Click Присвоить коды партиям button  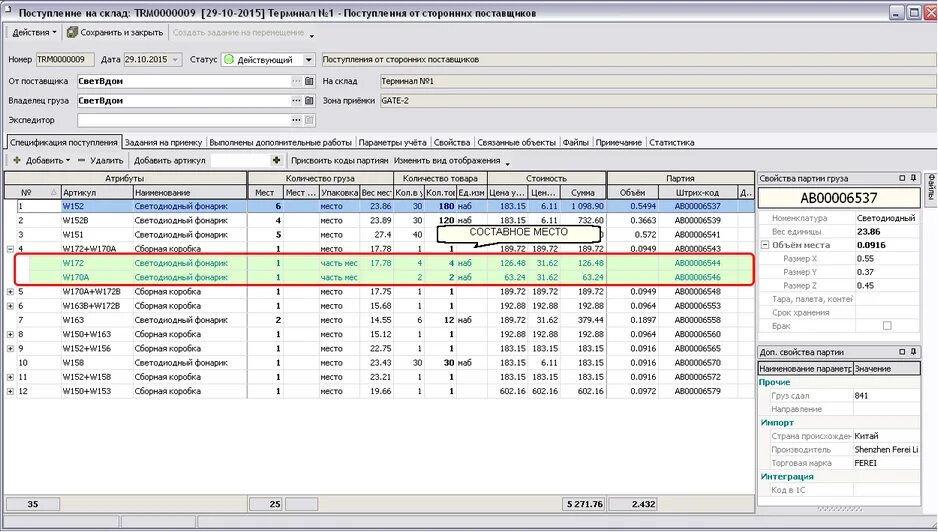[x=339, y=160]
